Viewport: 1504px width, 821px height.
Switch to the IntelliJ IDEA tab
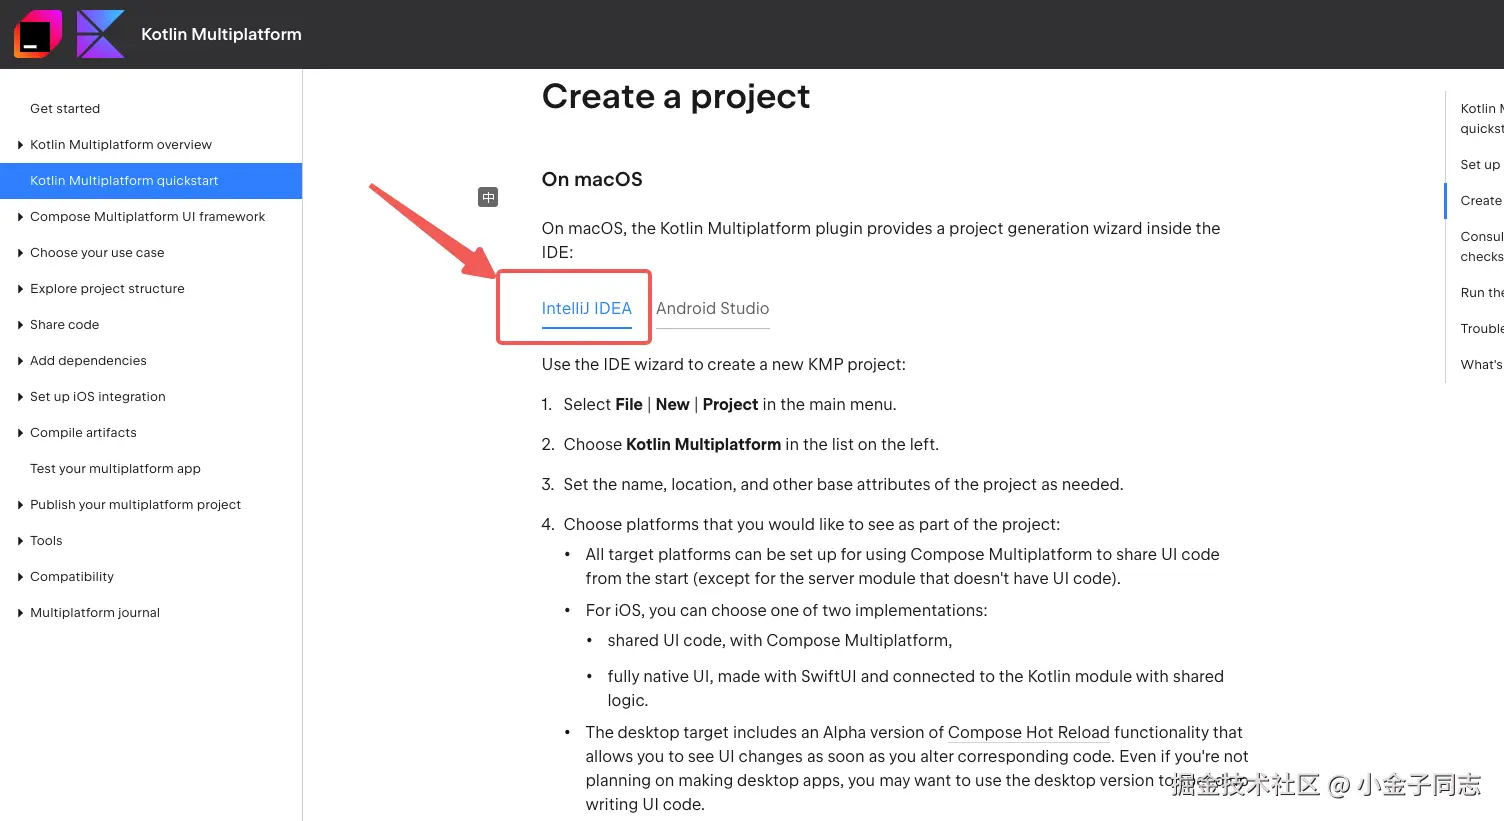[x=586, y=308]
